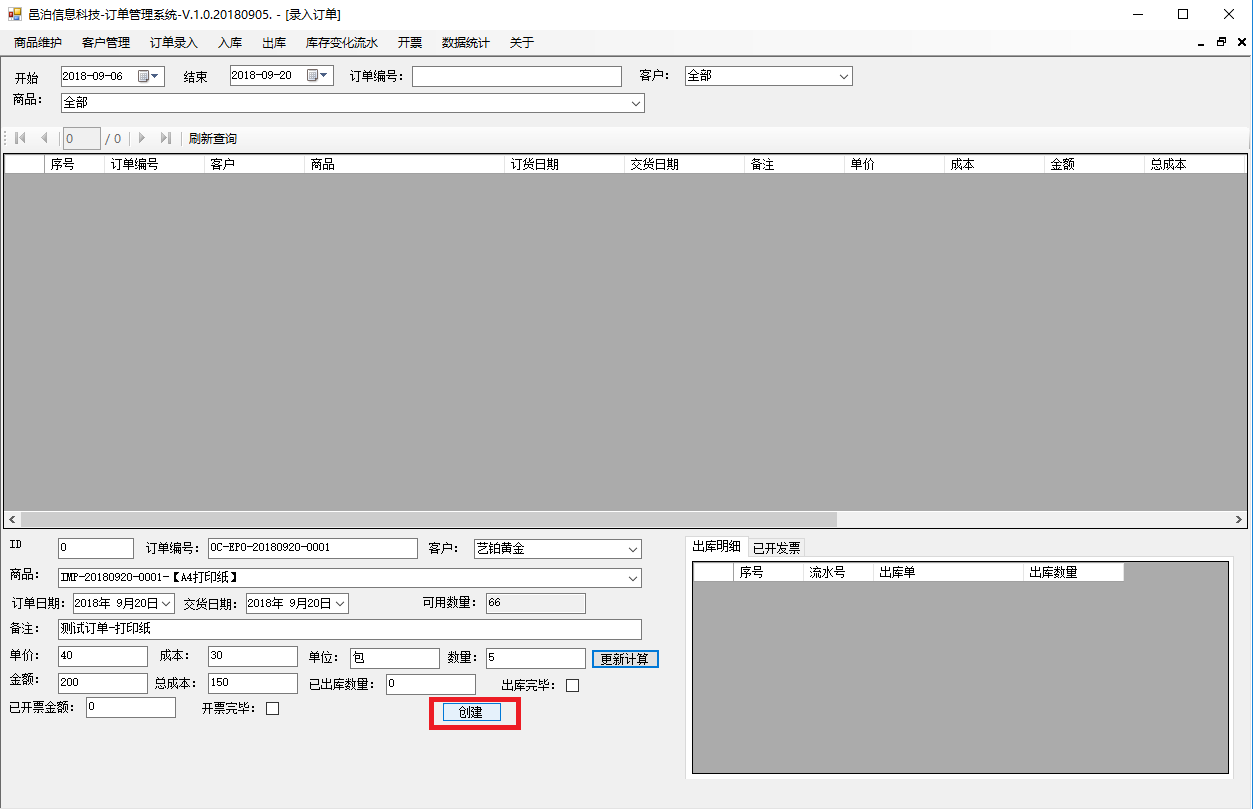The image size is (1253, 809).
Task: Go to previous record arrow icon
Action: (x=43, y=138)
